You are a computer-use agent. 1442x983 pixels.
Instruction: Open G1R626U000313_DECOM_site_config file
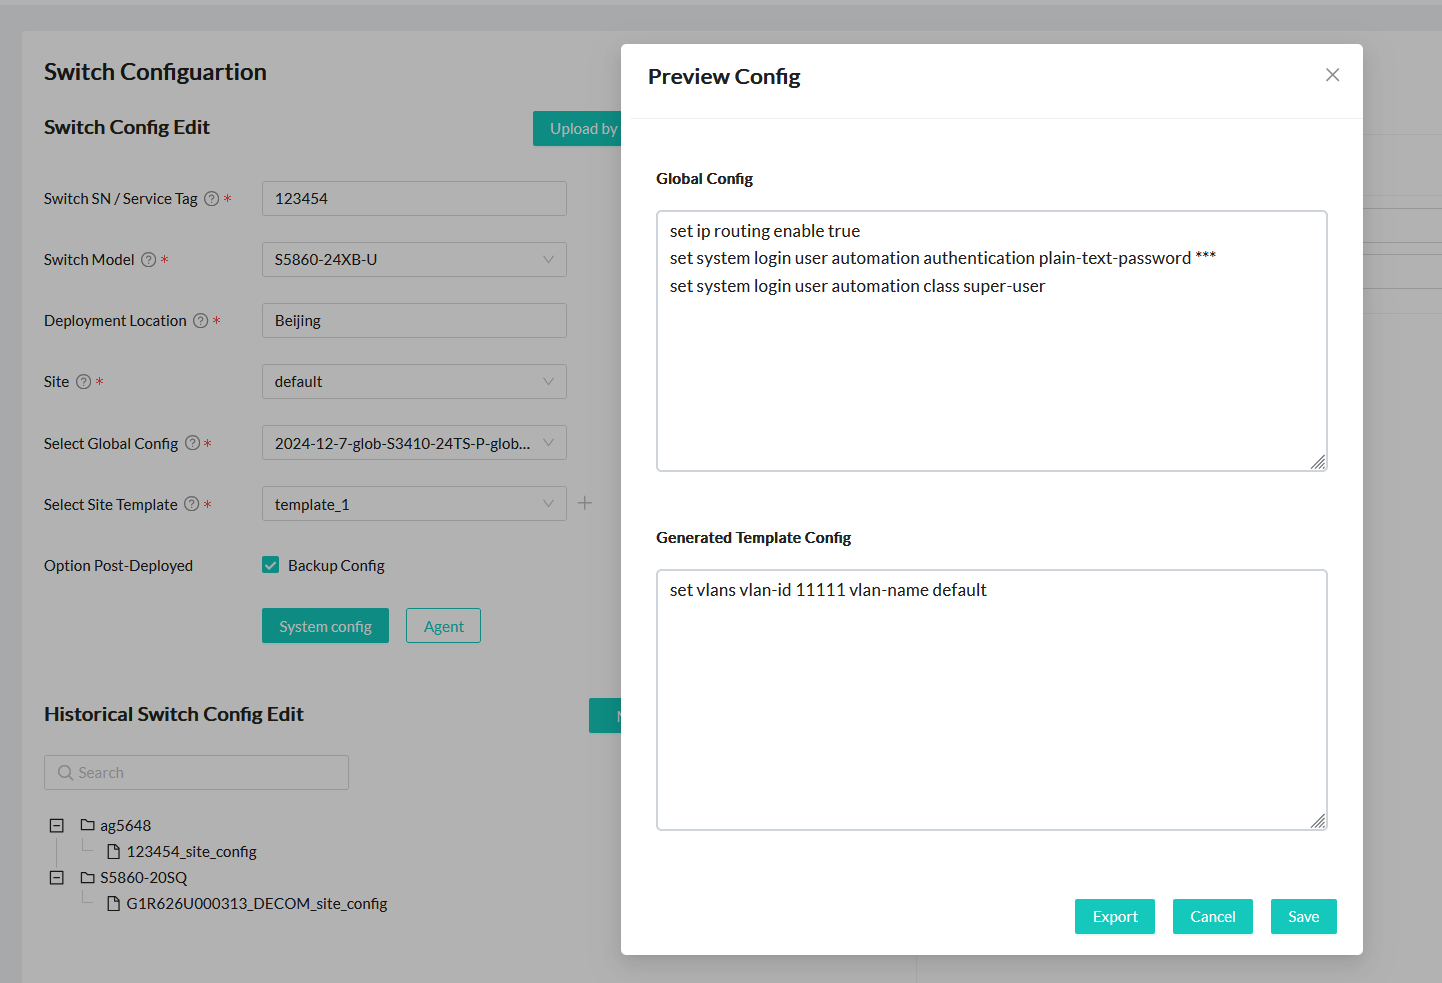(256, 904)
